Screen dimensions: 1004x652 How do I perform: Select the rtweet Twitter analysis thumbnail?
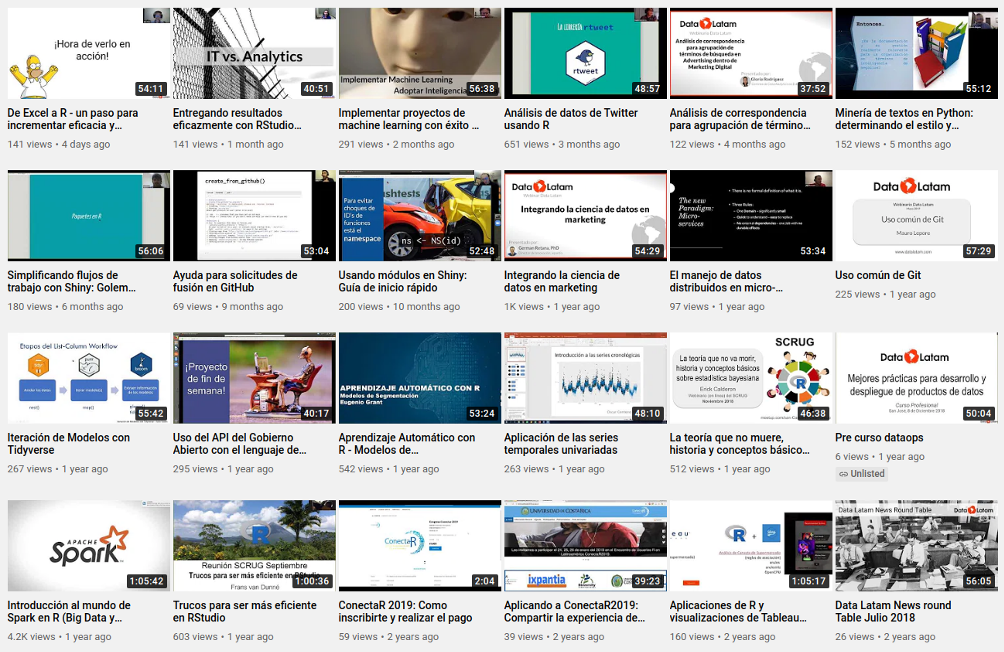pyautogui.click(x=585, y=54)
